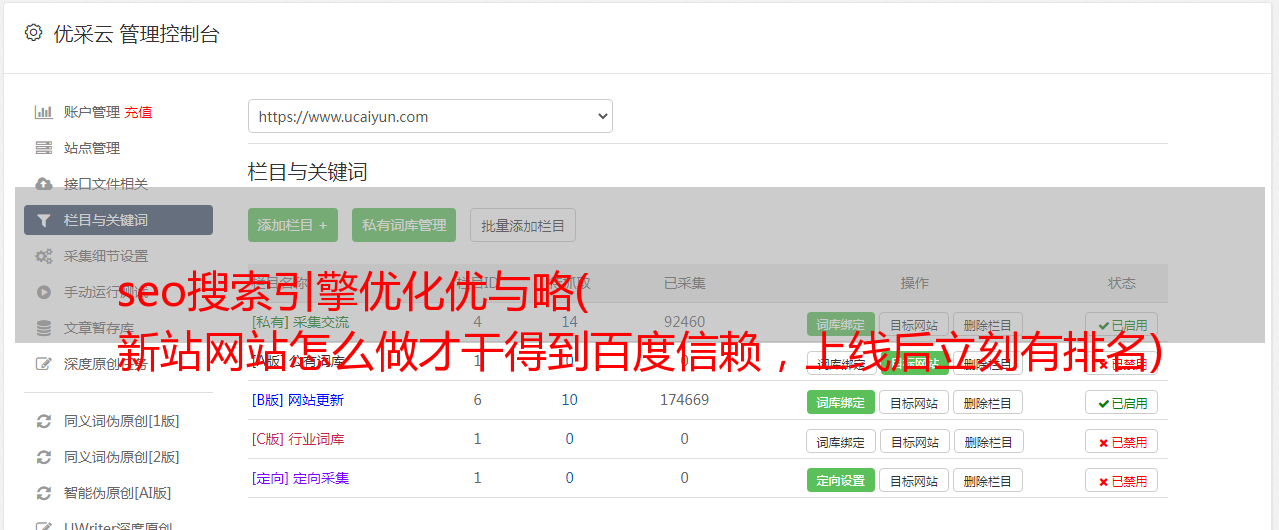
Task: Click 删除栏目 in the 定向采集 row
Action: coord(988,480)
